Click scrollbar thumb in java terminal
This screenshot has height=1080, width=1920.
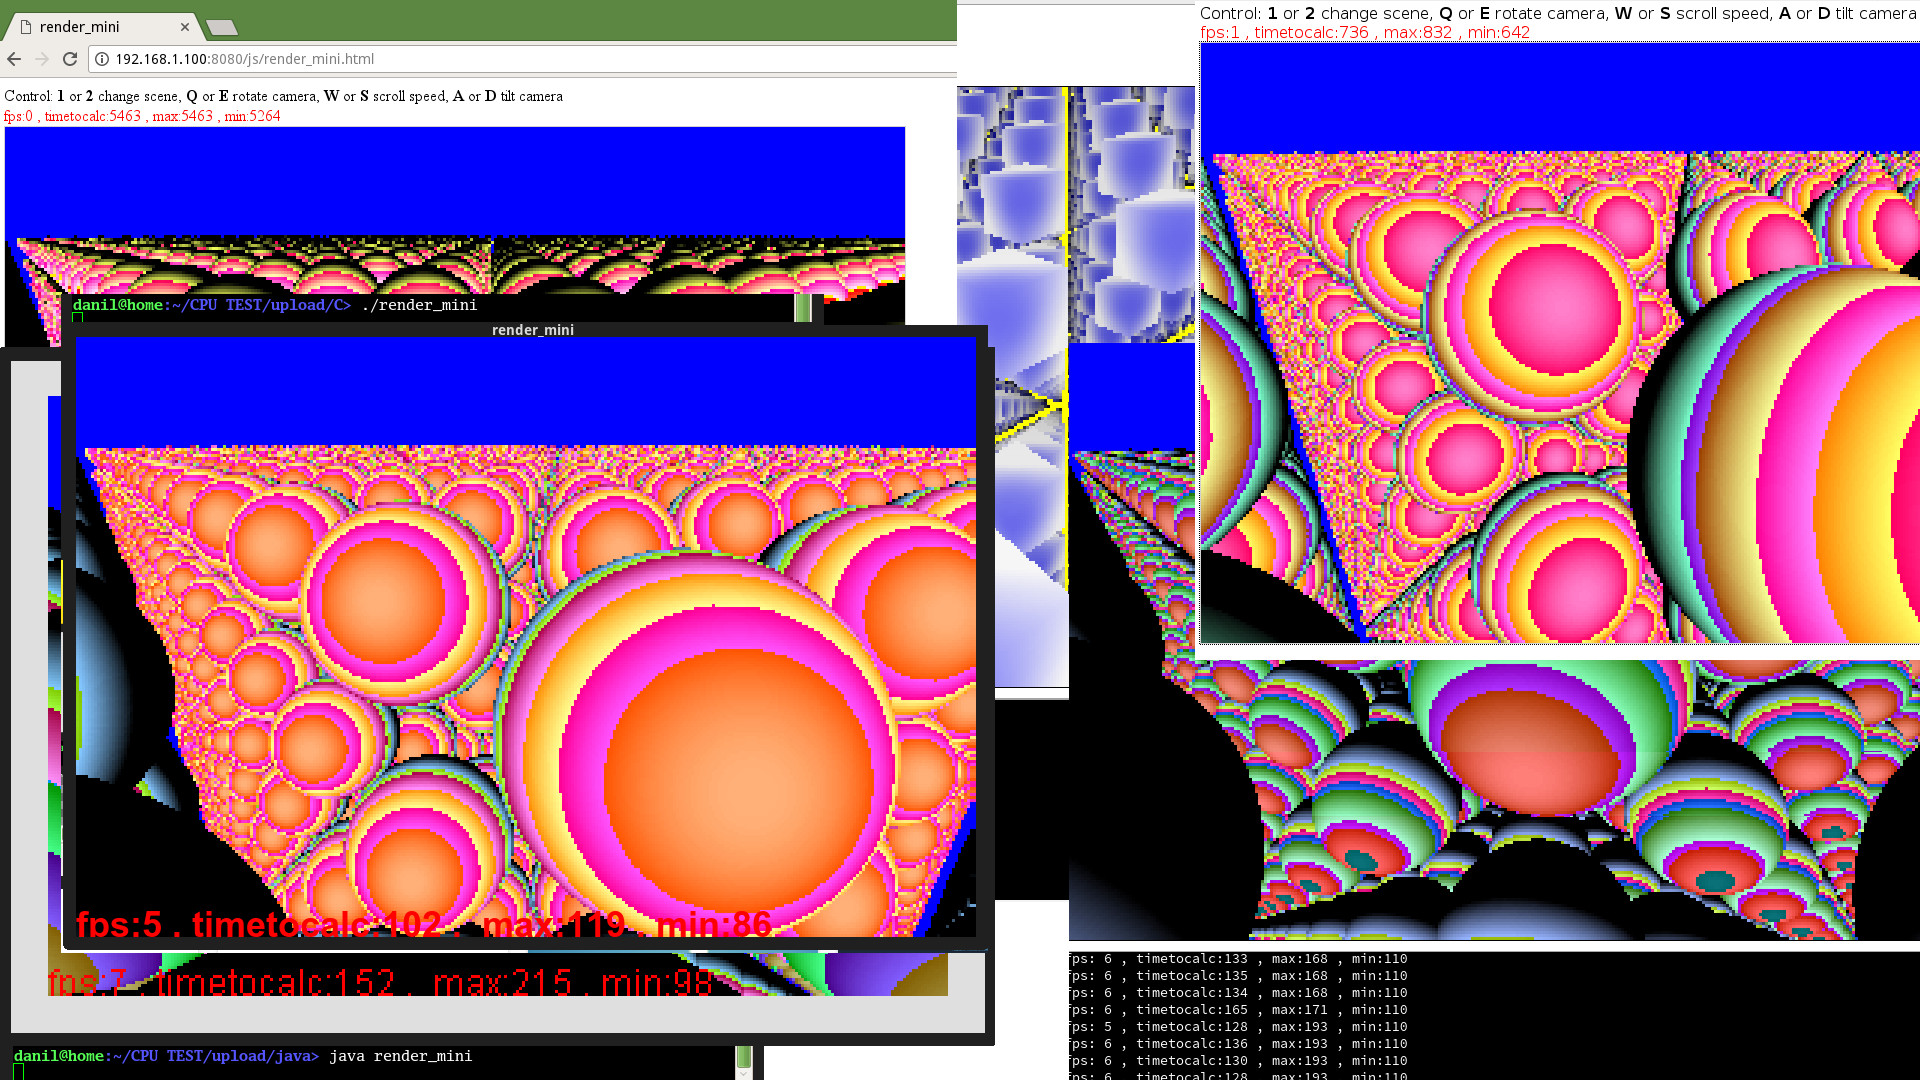point(743,1058)
